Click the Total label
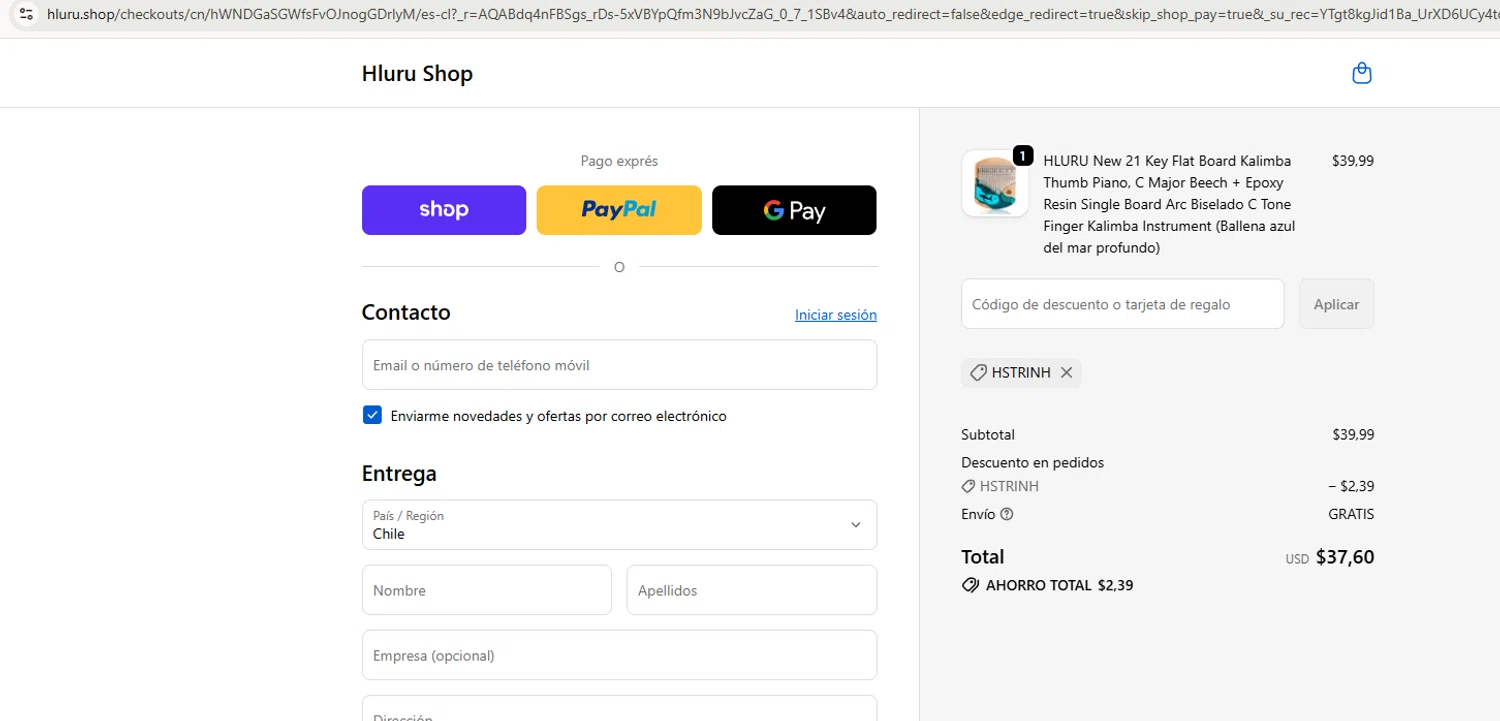Image resolution: width=1500 pixels, height=721 pixels. coord(982,557)
